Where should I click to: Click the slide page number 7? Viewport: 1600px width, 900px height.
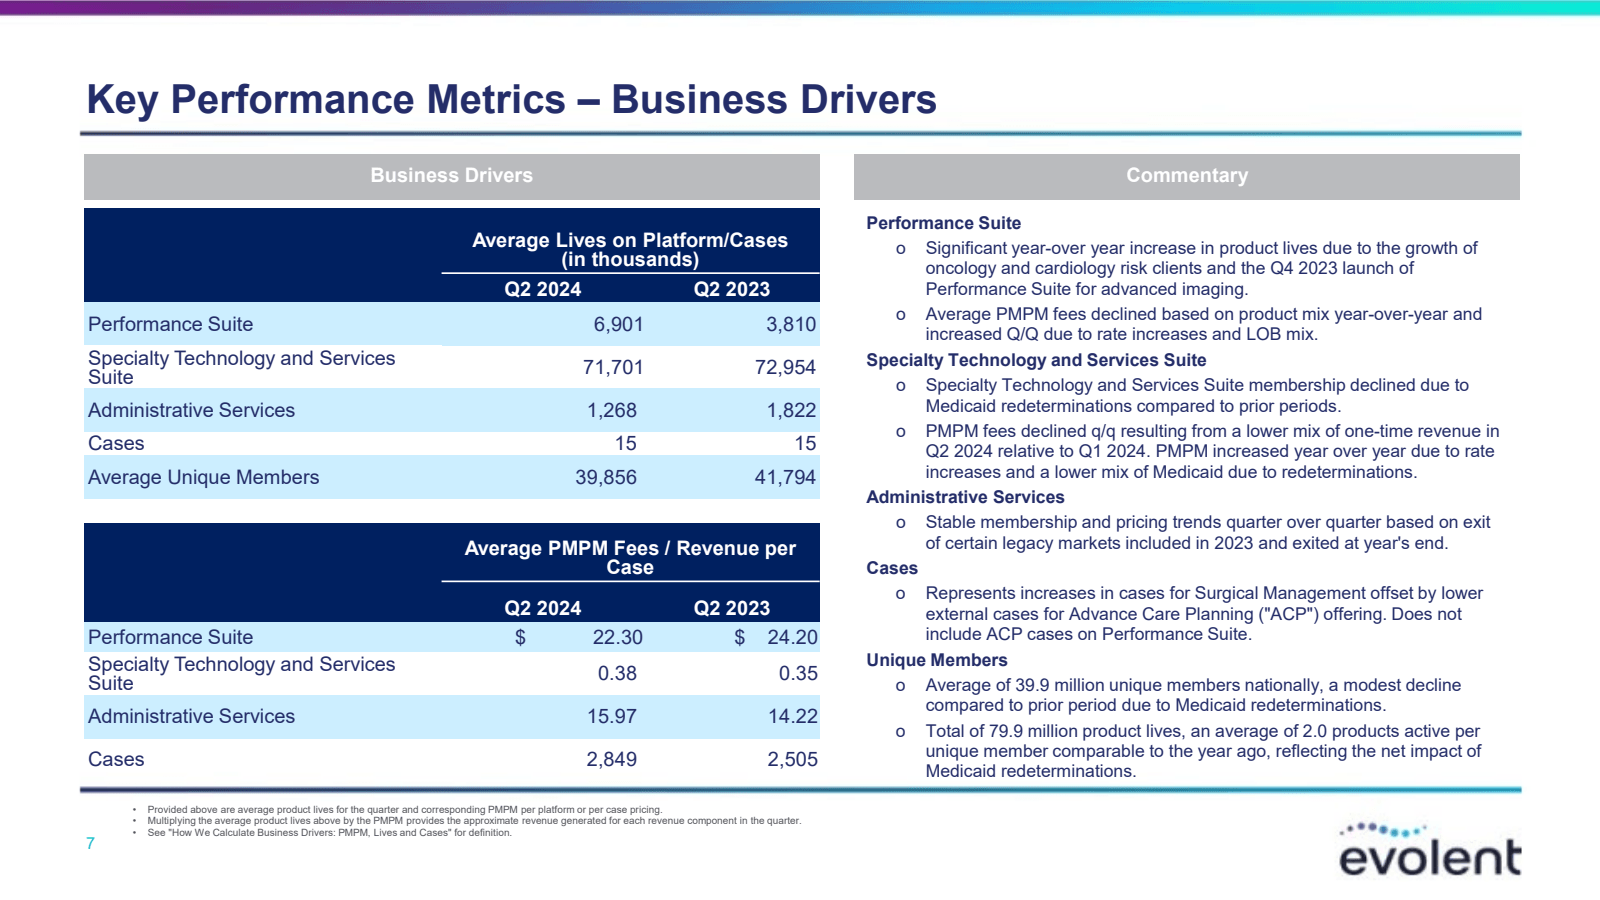[x=90, y=844]
